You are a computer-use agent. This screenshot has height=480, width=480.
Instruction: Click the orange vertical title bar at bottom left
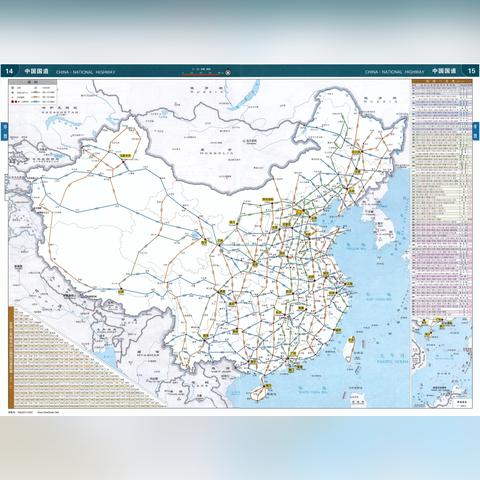click(11, 357)
